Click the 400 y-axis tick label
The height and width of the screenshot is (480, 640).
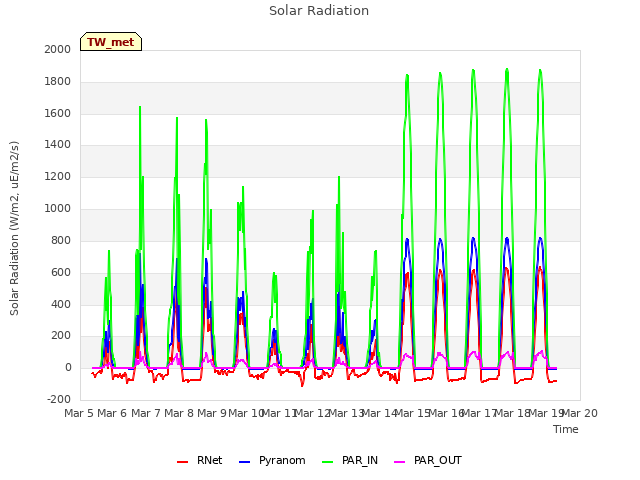coord(61,304)
